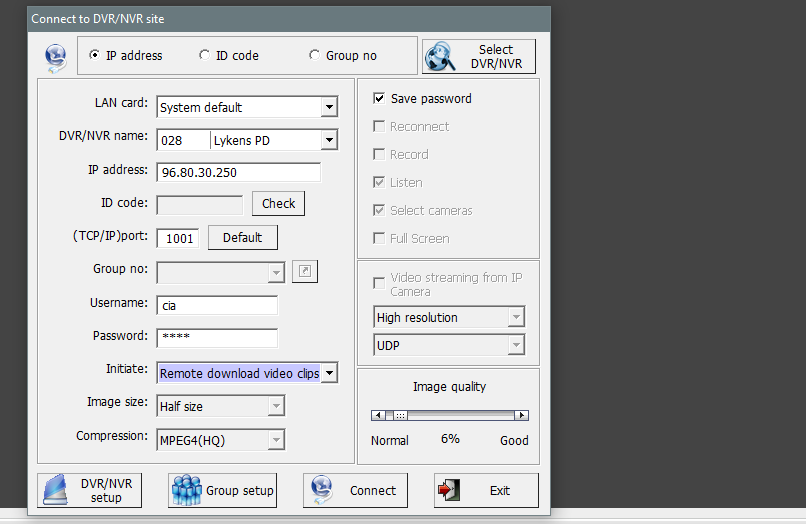This screenshot has height=524, width=806.
Task: Click the globe connection icon at top left
Action: 56,58
